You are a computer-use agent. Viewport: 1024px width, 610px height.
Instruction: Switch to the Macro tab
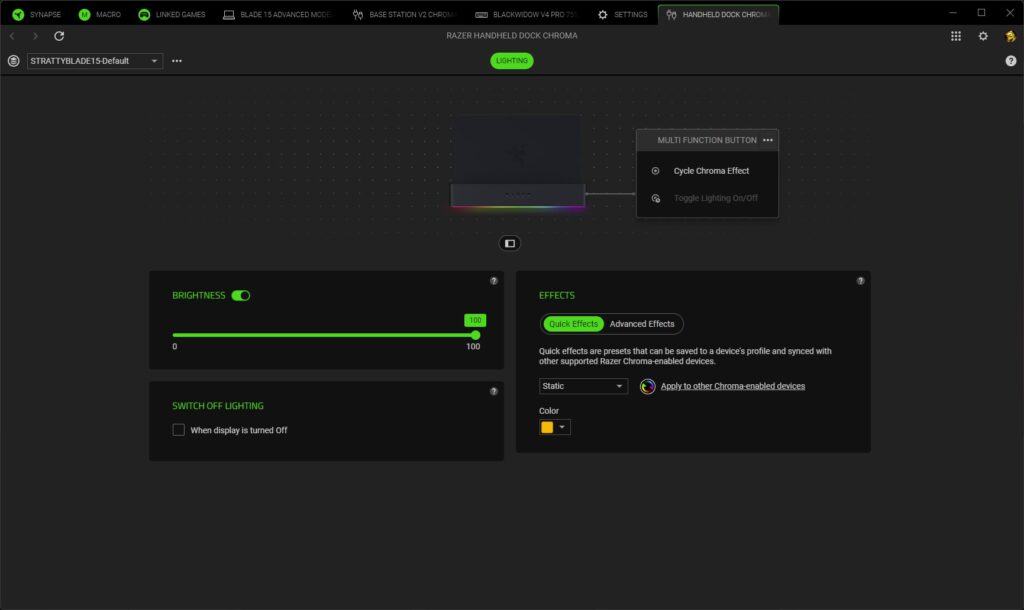pyautogui.click(x=99, y=14)
